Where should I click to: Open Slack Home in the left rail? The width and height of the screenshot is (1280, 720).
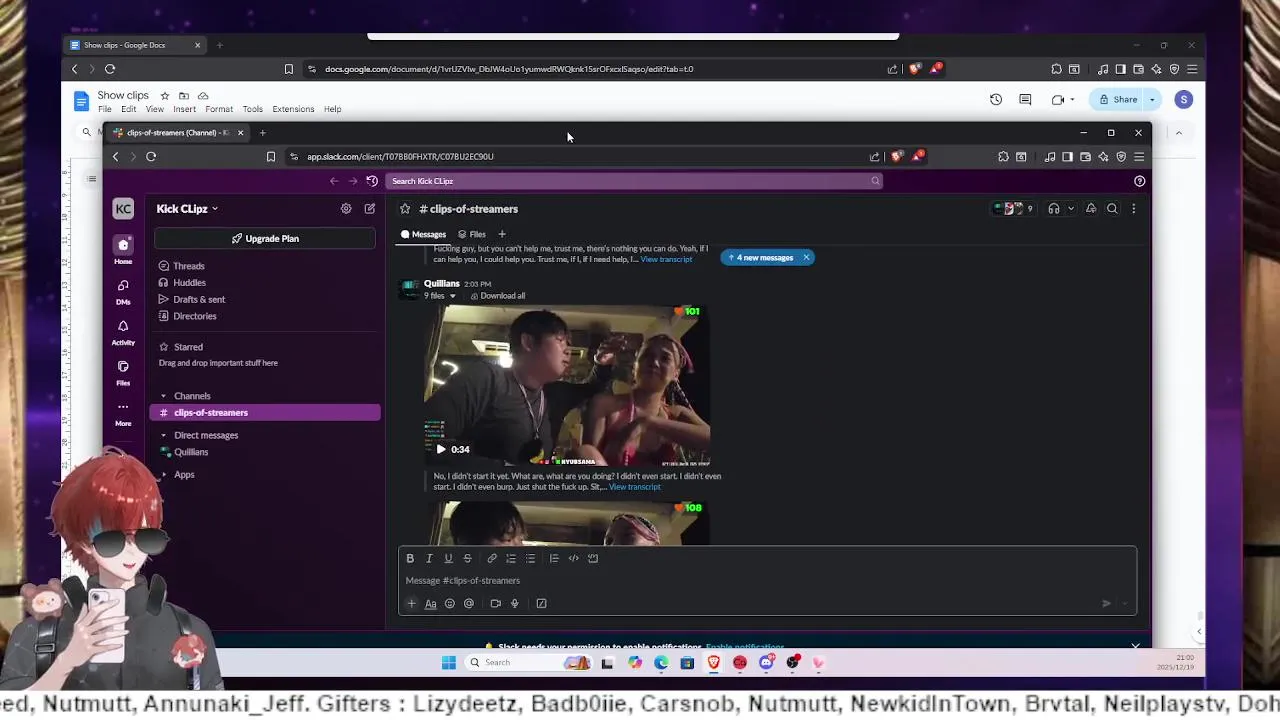pyautogui.click(x=123, y=250)
